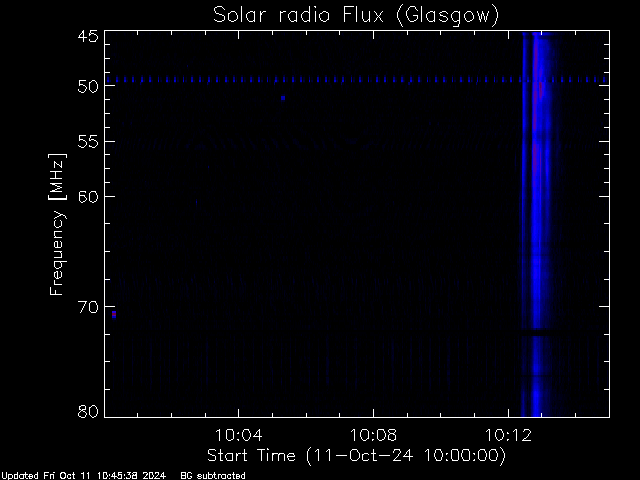Click the 55 MHz frequency tick label

88,142
